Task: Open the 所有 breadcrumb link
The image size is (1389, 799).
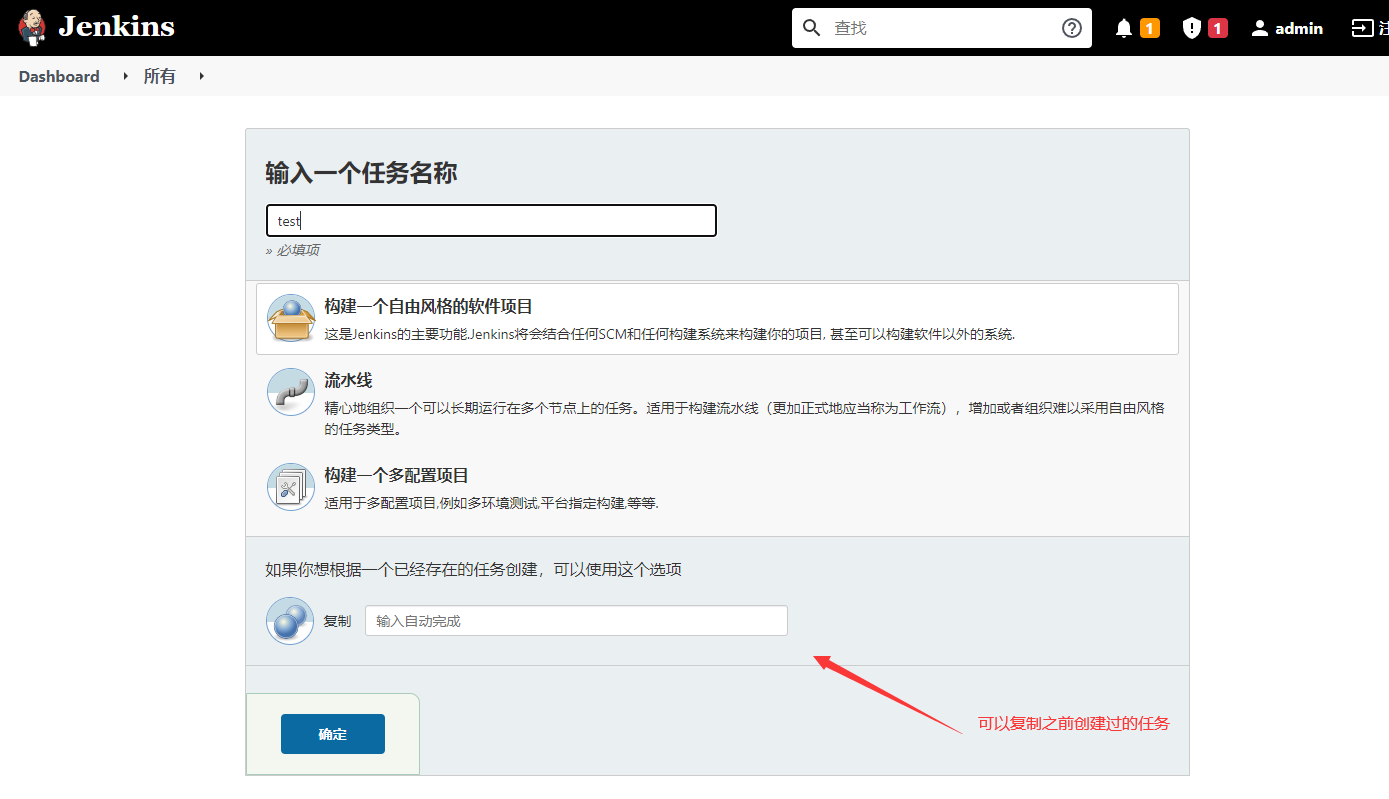Action: [160, 76]
